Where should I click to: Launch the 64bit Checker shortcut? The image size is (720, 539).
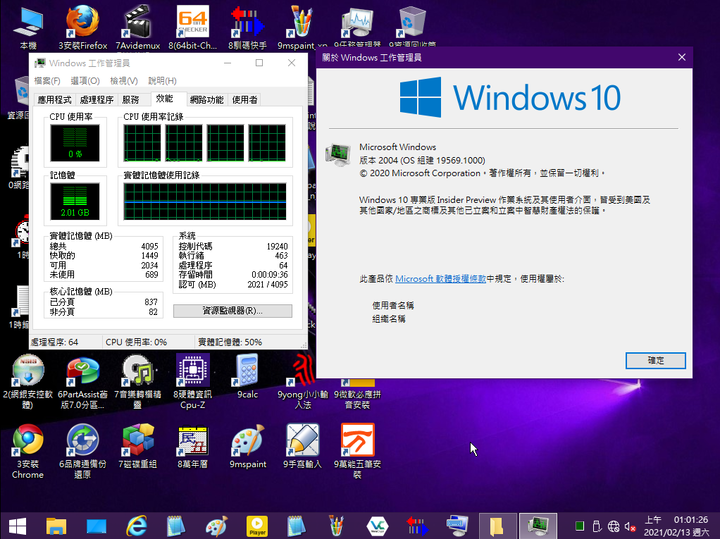click(x=193, y=28)
